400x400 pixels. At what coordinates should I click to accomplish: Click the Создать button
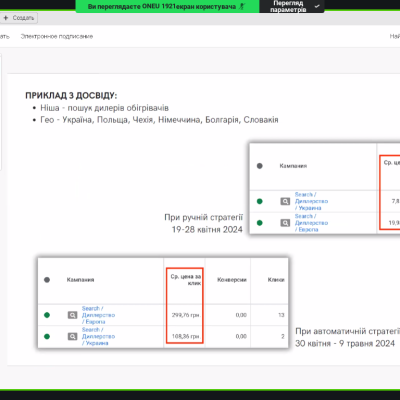19,18
